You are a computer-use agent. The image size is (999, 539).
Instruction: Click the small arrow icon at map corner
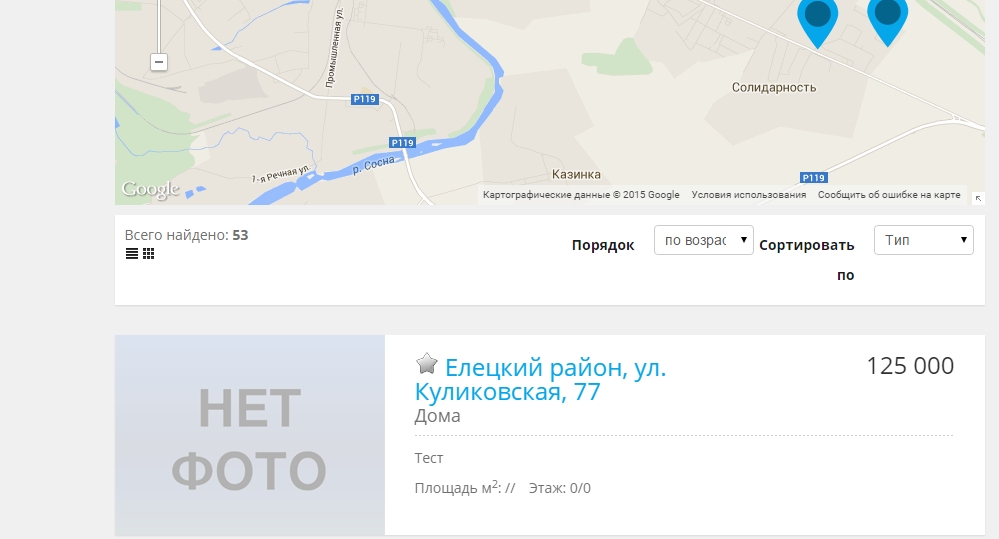click(x=978, y=199)
